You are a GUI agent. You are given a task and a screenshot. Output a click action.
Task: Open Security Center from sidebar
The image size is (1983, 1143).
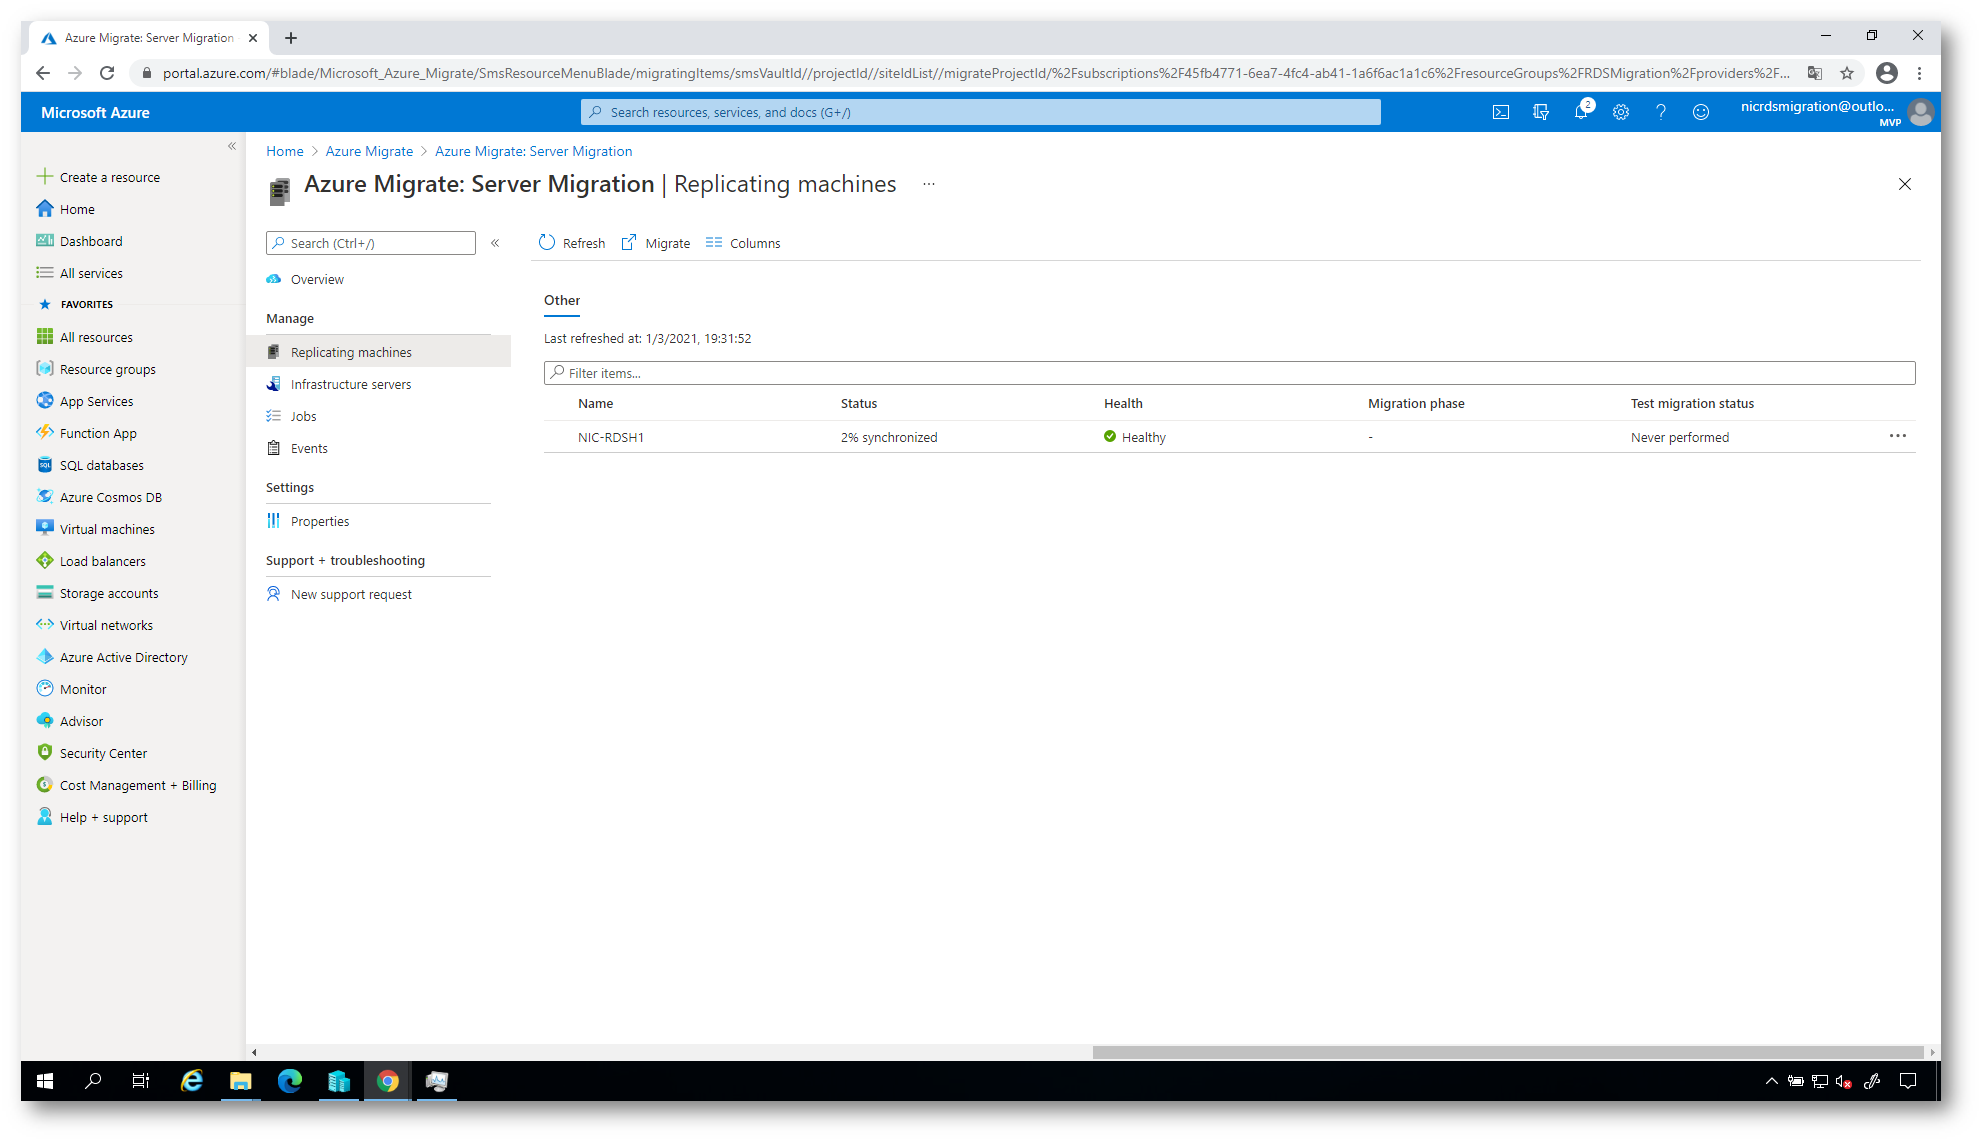click(92, 753)
